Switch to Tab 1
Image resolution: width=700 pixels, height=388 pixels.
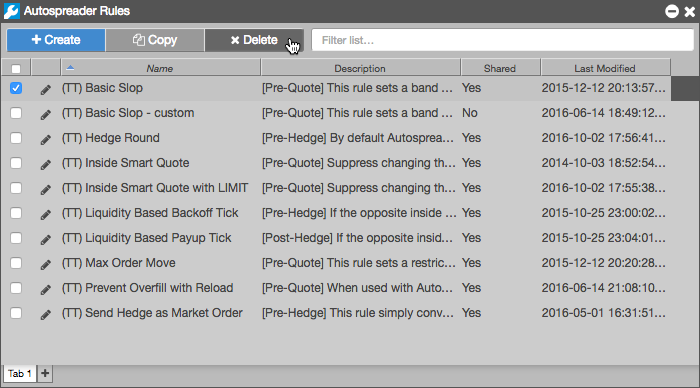tap(20, 373)
